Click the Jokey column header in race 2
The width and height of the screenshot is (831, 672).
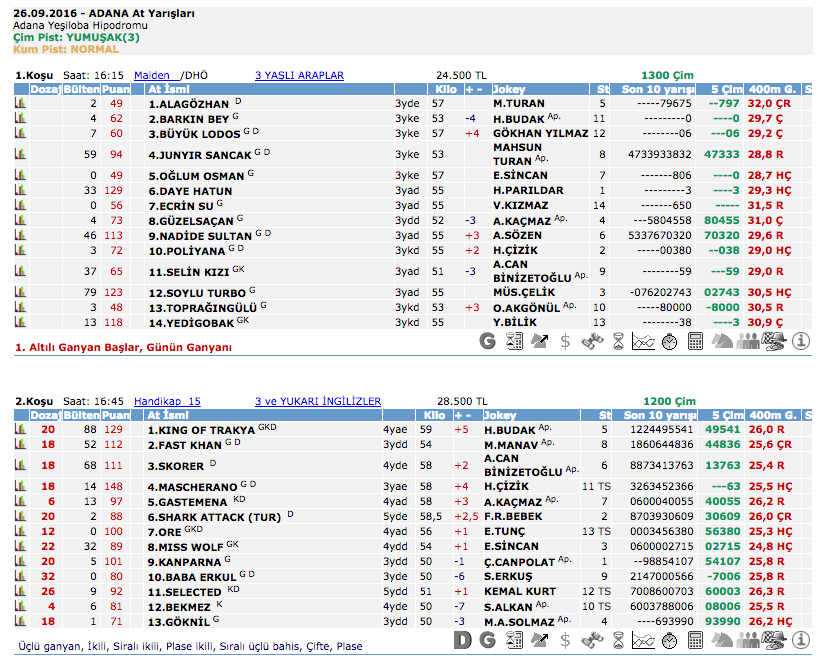pyautogui.click(x=500, y=415)
